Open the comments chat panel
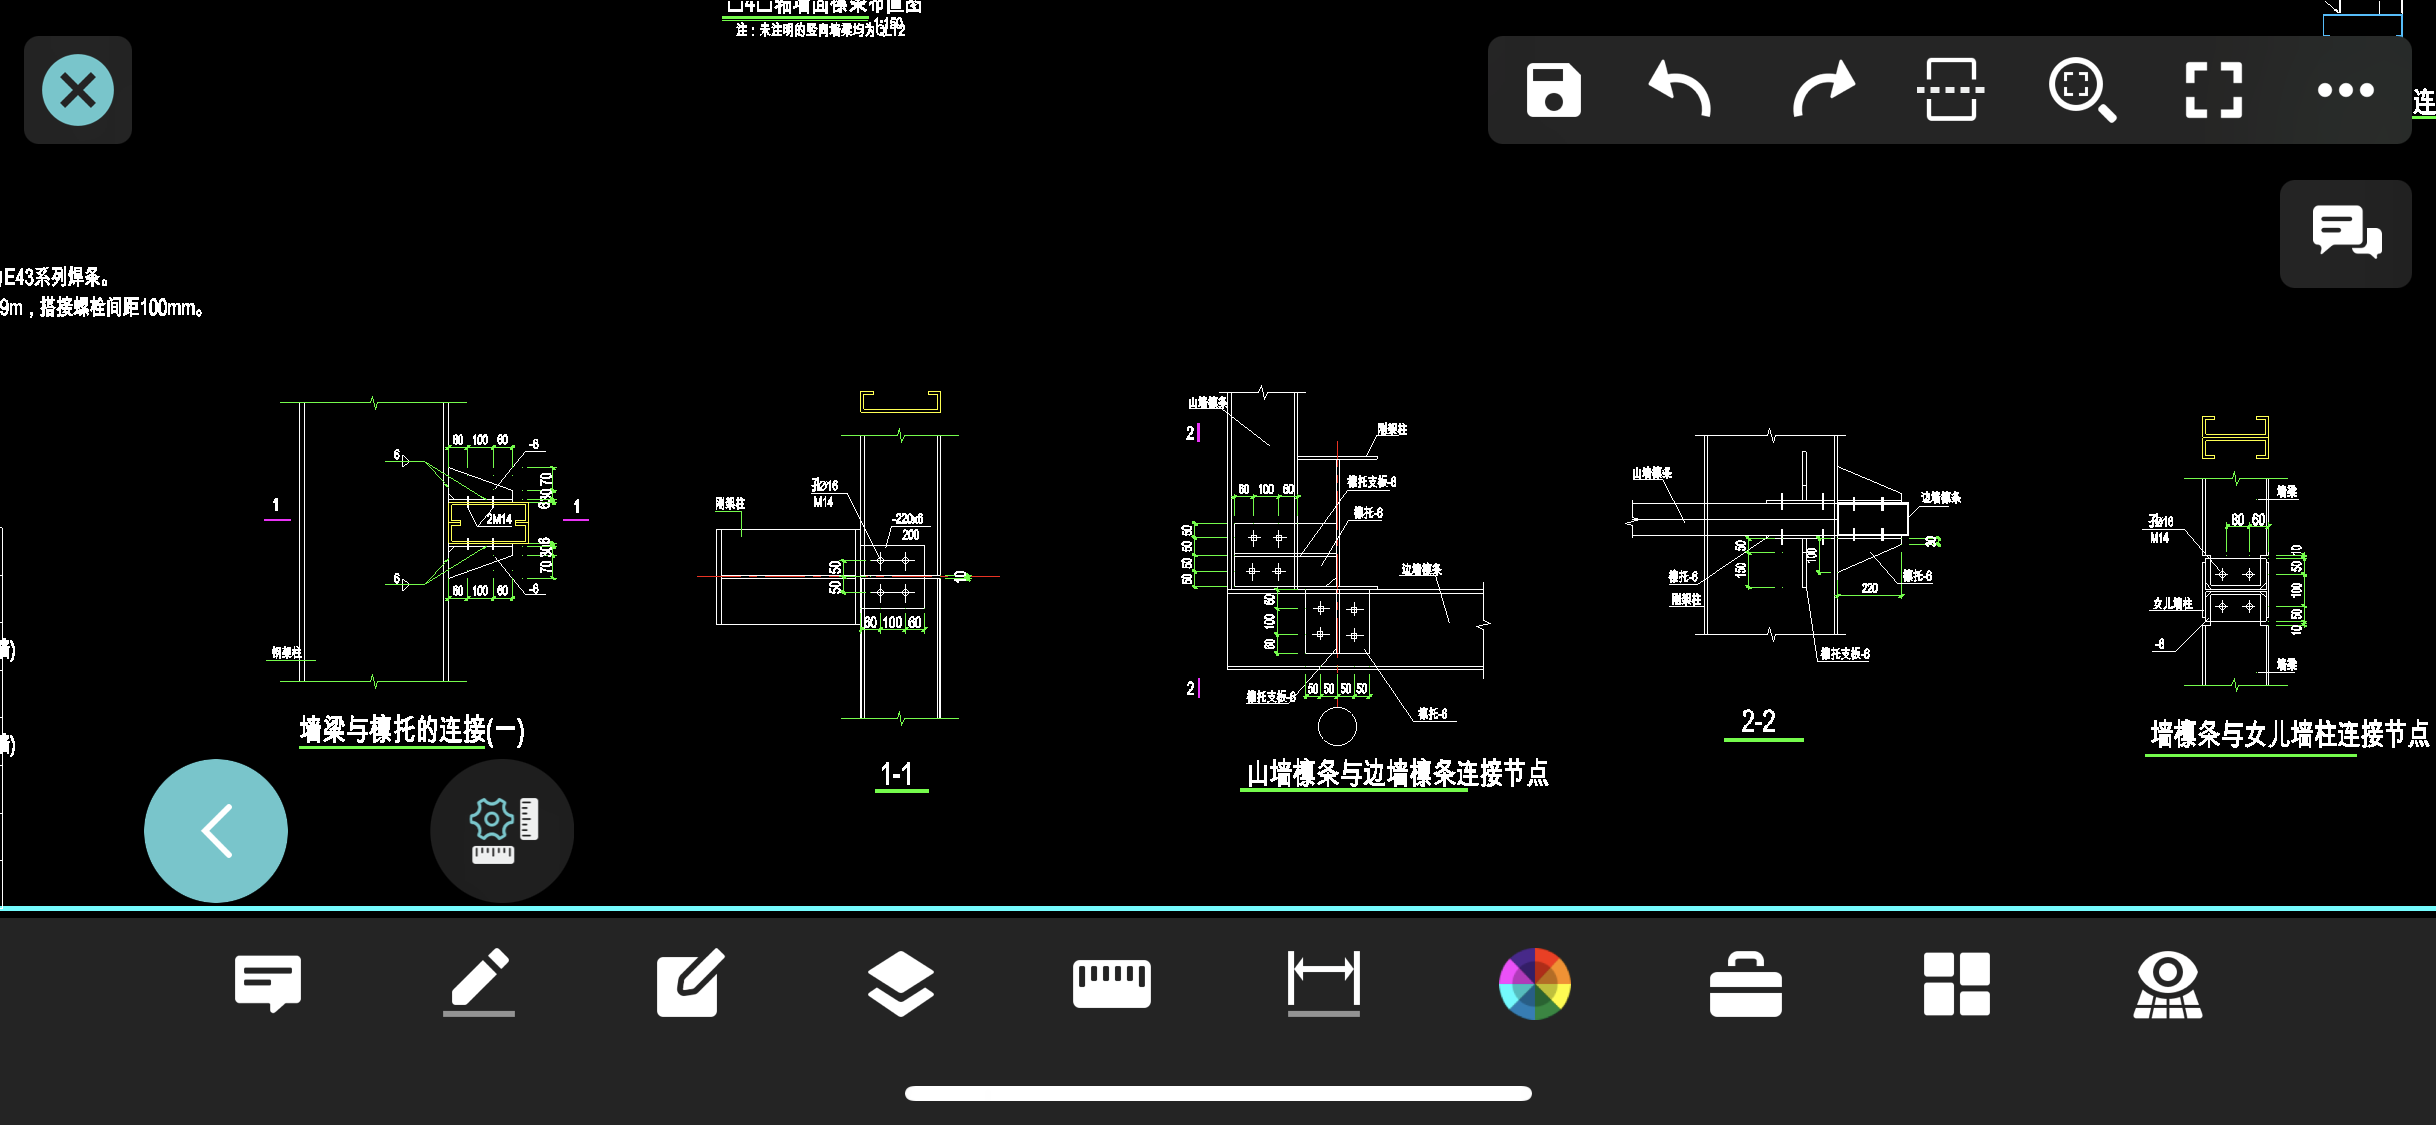Screen dimensions: 2436x1125 2346,233
